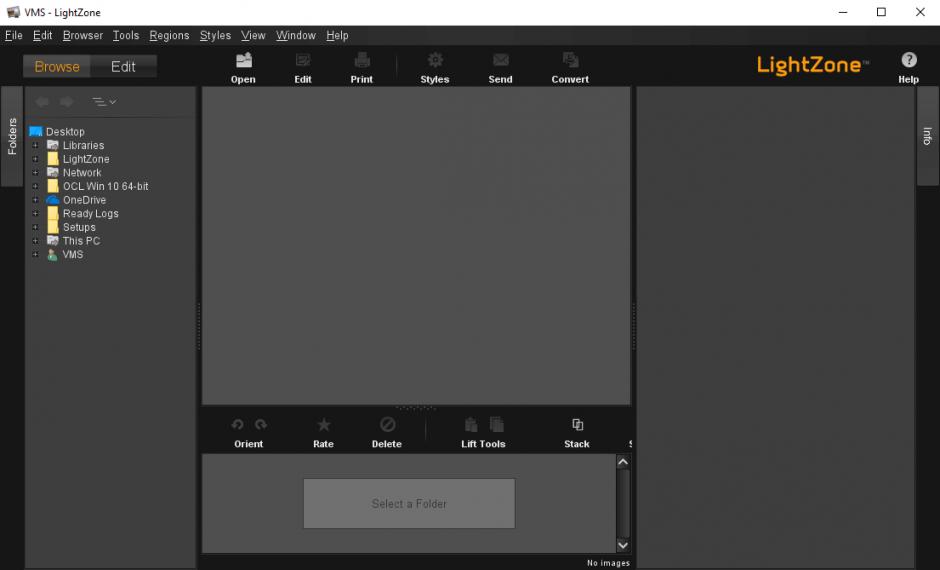Select the Libraries folder

(83, 146)
